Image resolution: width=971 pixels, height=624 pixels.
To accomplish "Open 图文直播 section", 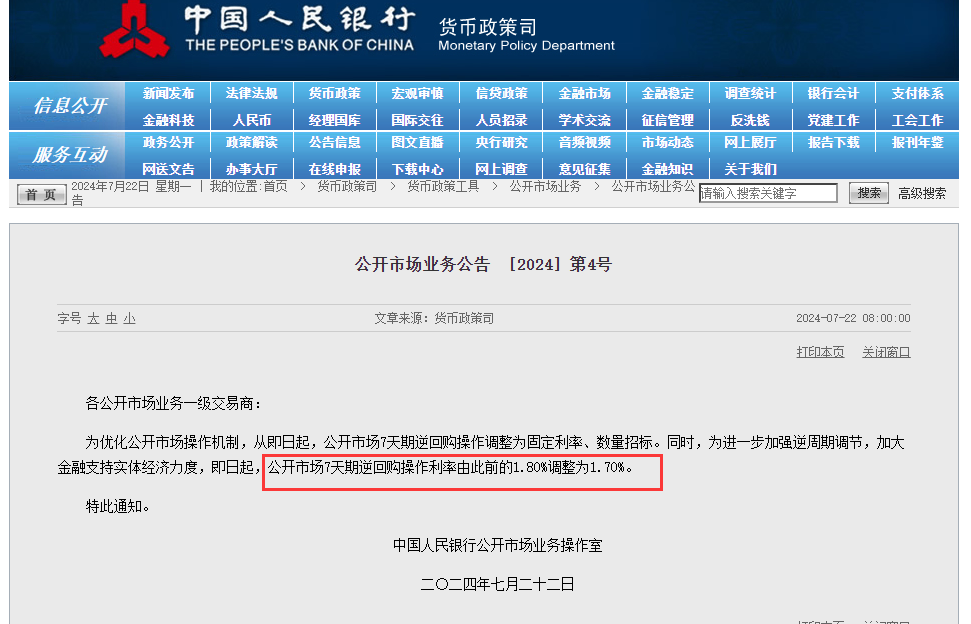I will pos(417,142).
